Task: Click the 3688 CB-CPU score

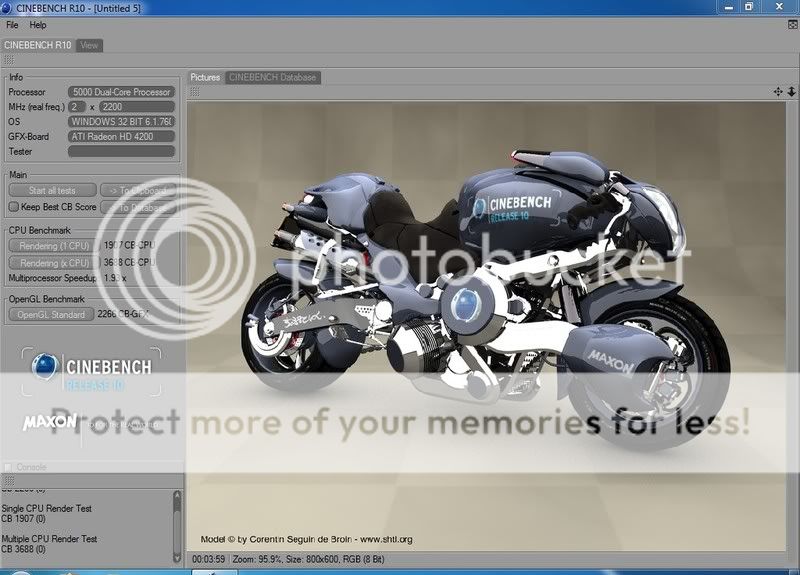Action: point(129,262)
